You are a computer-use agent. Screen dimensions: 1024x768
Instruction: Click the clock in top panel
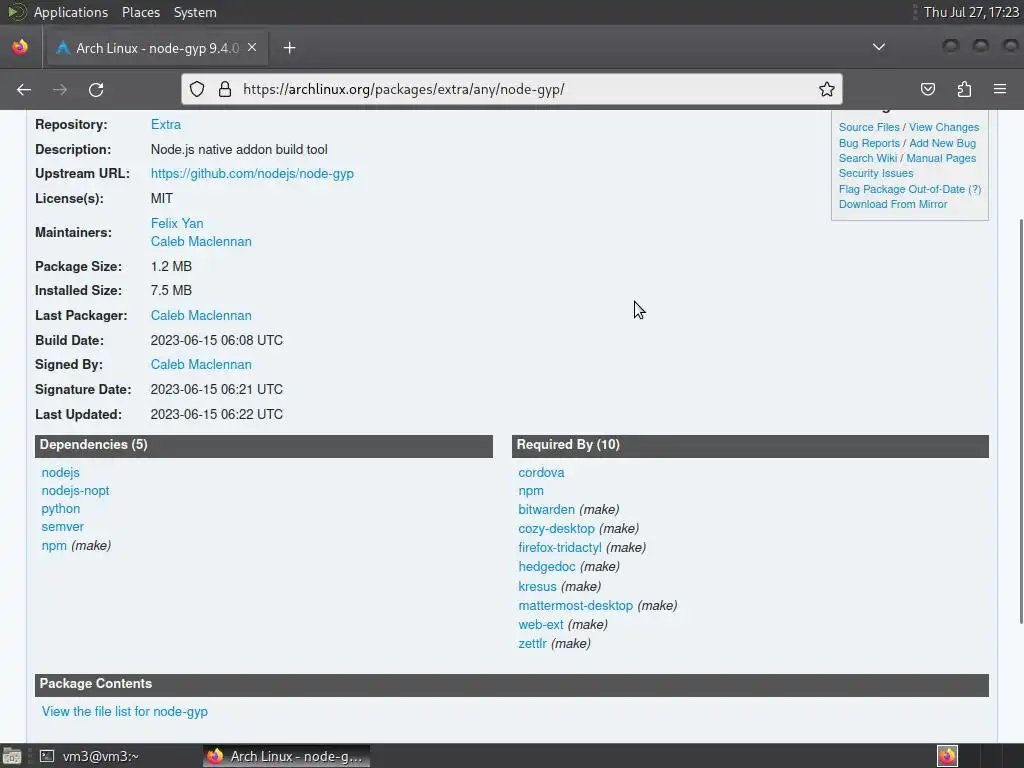971,12
